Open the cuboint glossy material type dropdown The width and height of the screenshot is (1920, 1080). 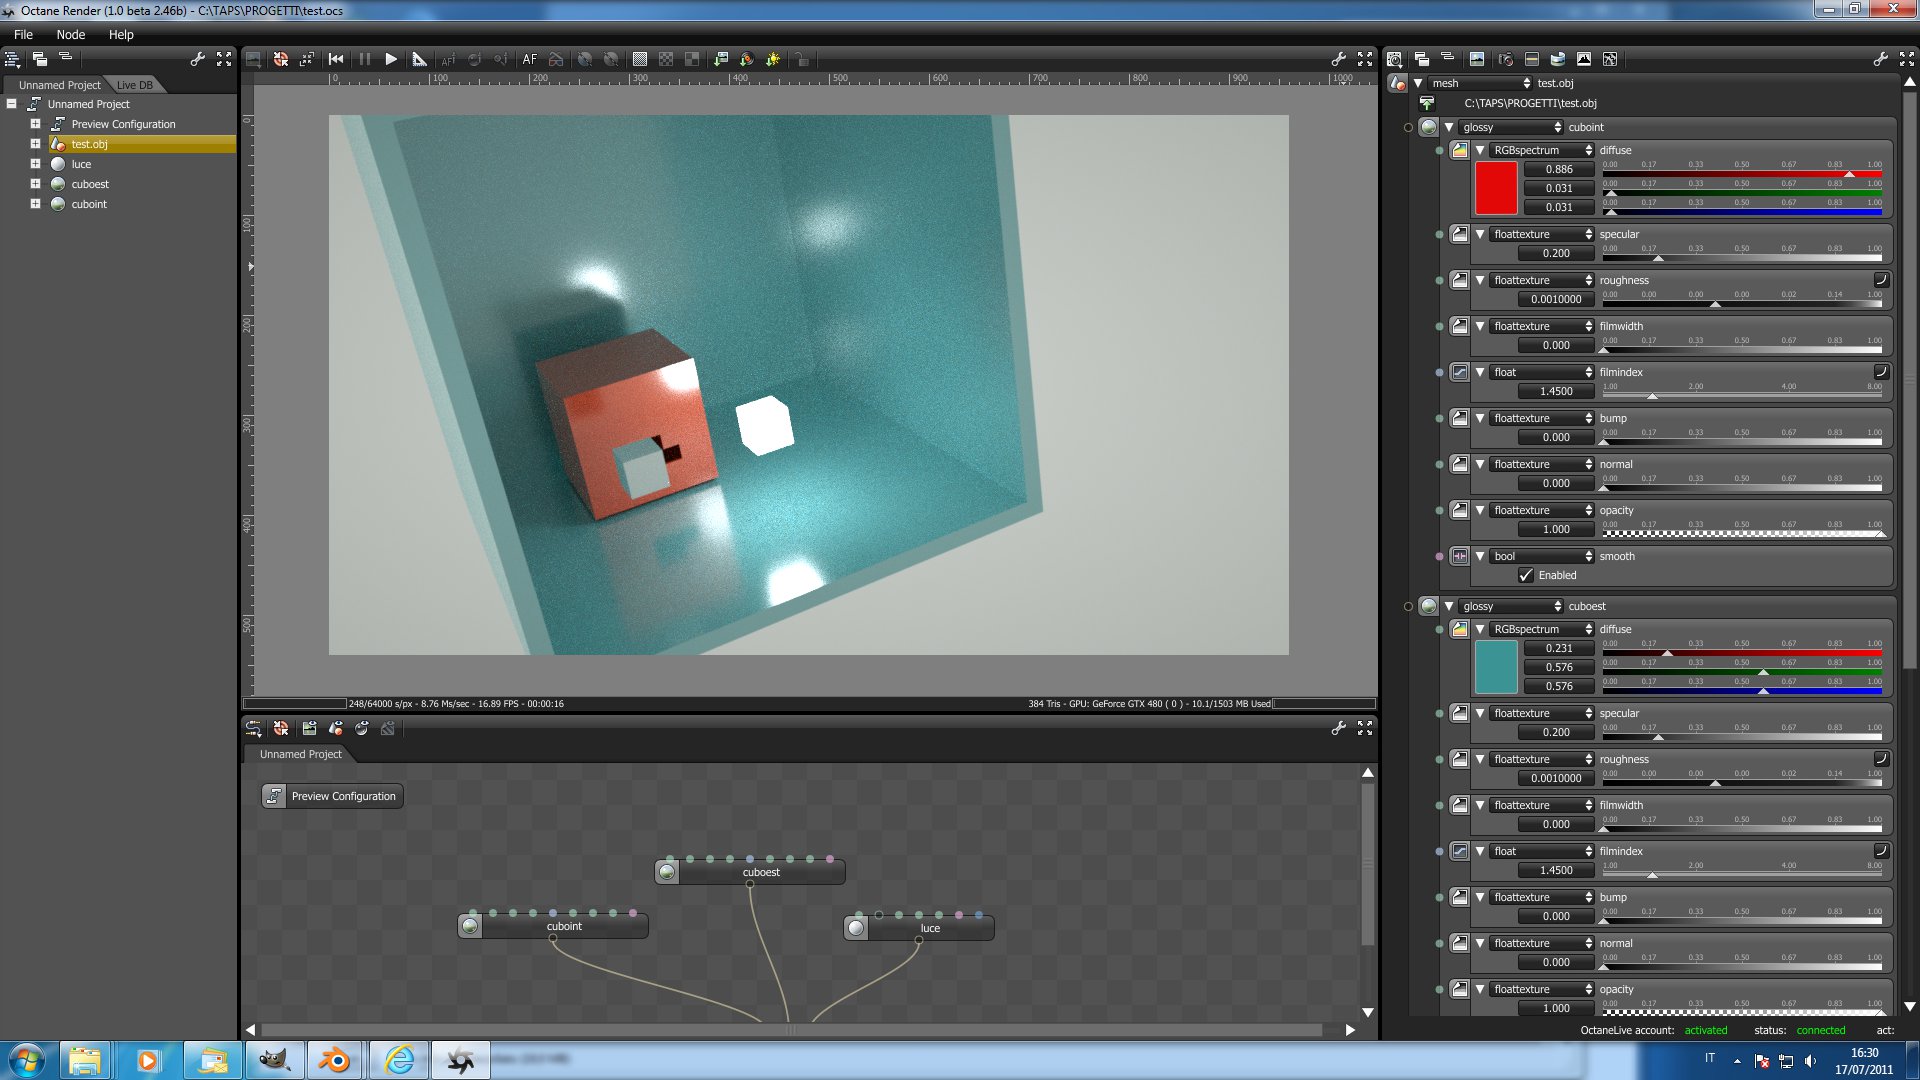[x=1510, y=127]
